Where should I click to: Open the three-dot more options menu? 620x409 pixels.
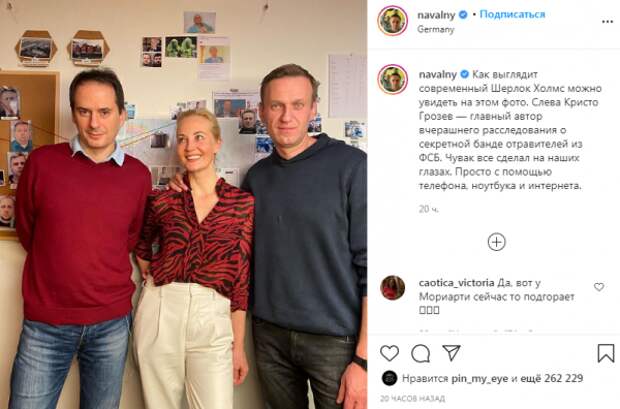click(607, 21)
